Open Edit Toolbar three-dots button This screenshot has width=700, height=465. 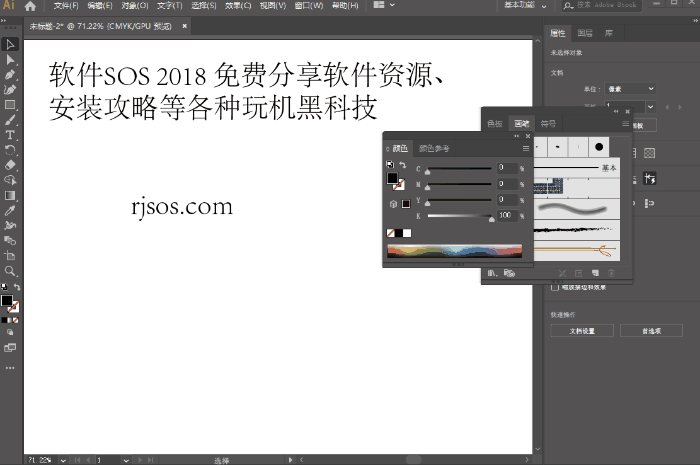click(10, 368)
